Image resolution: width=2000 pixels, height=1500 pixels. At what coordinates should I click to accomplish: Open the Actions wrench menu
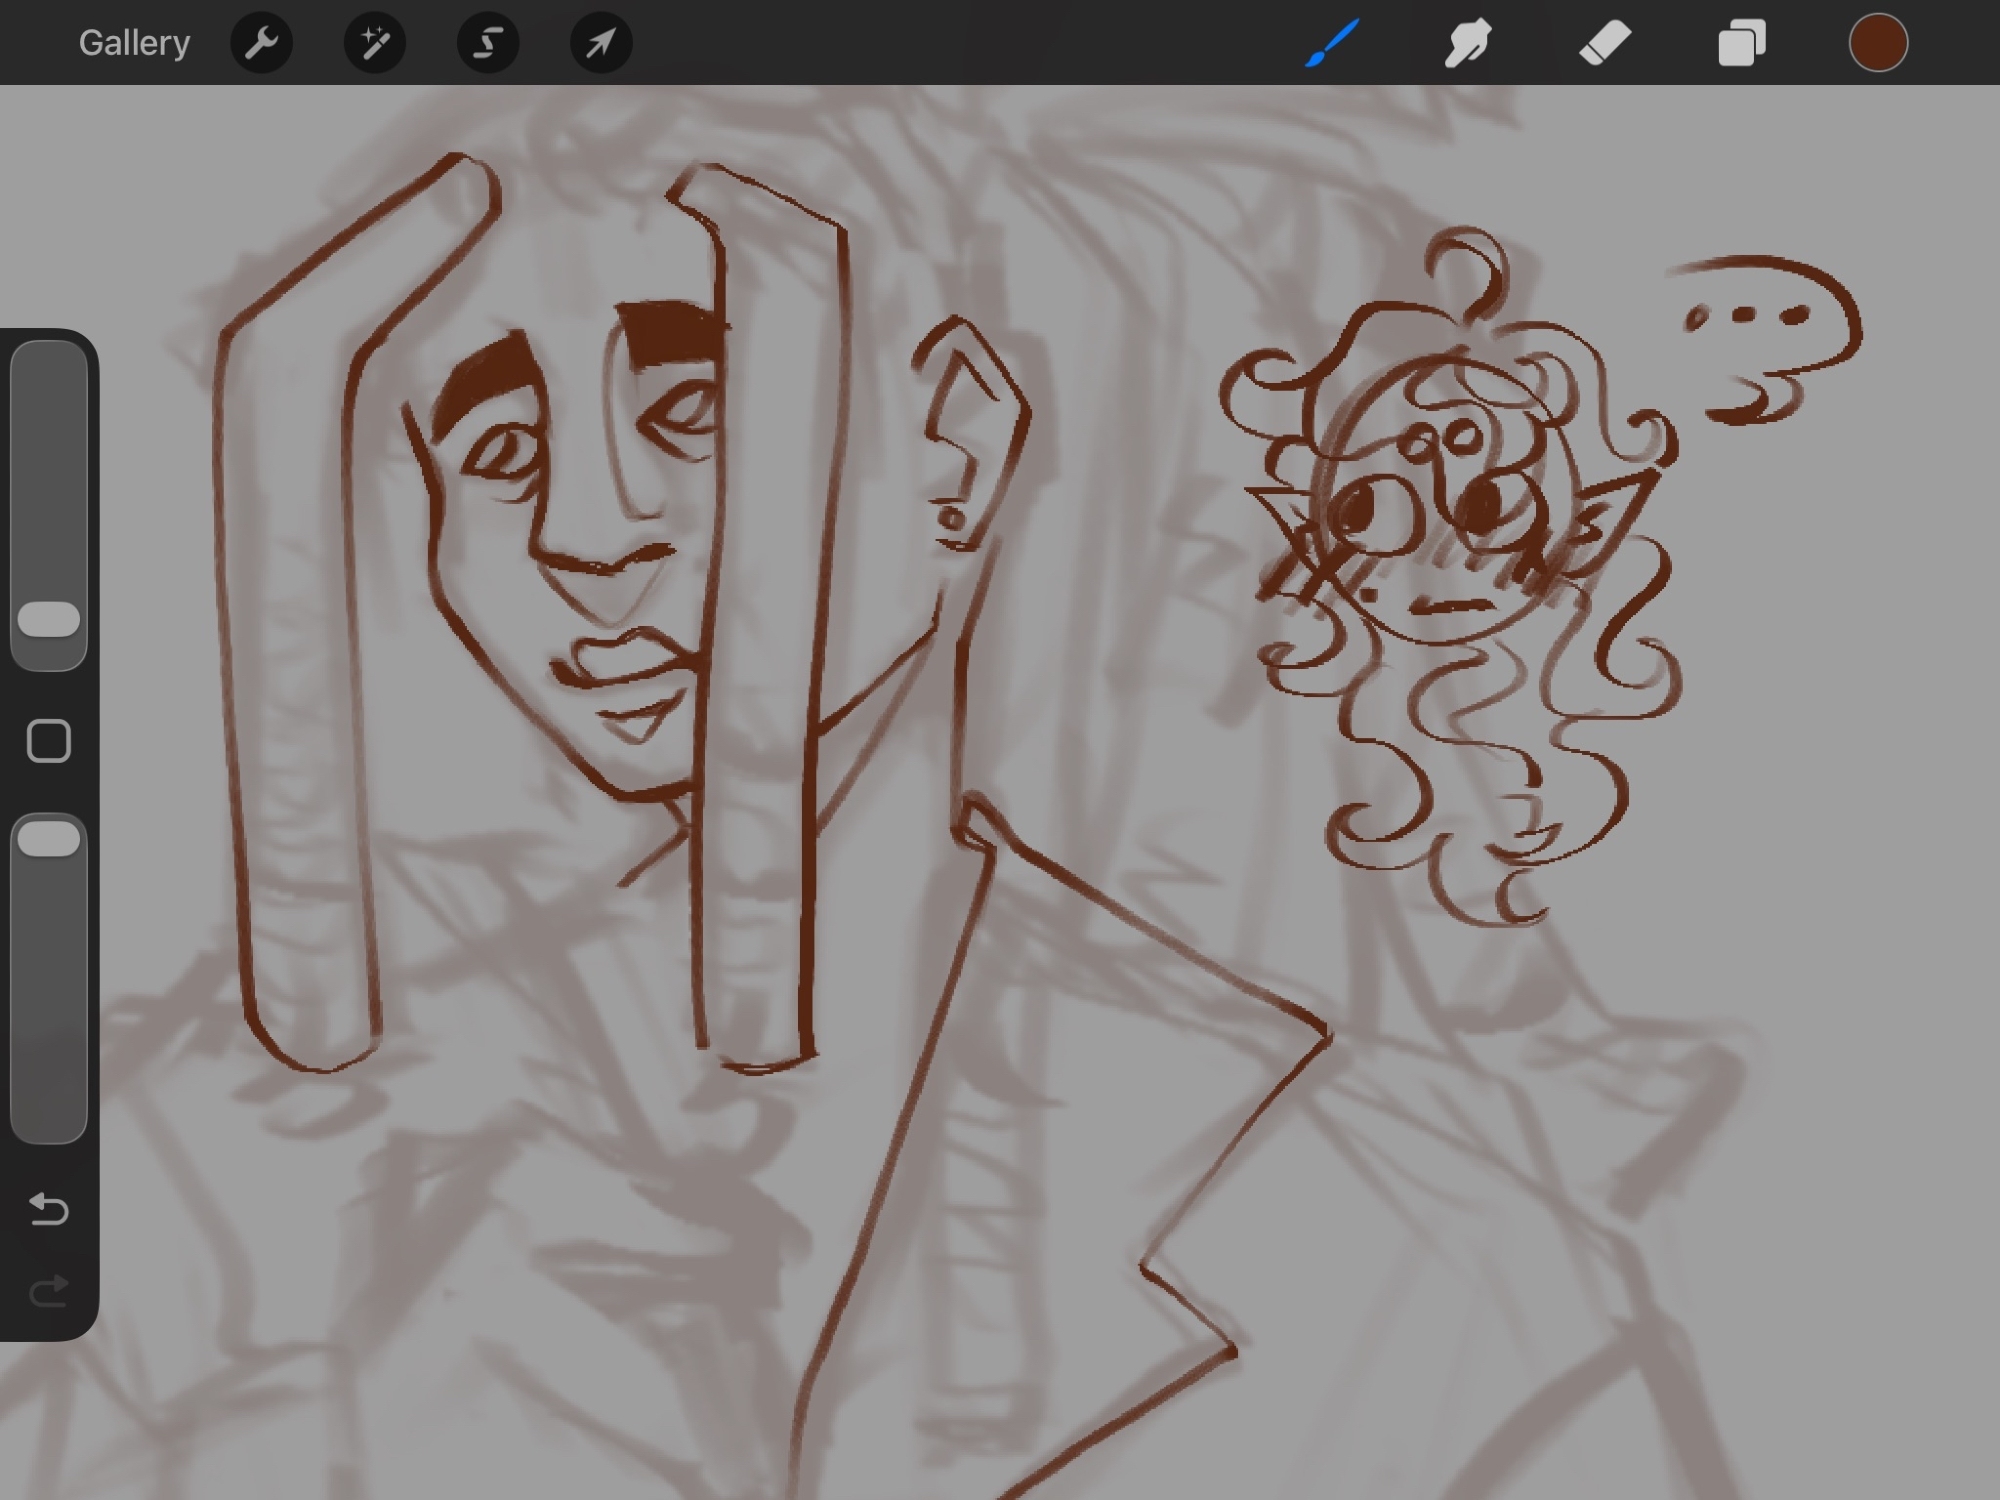pyautogui.click(x=261, y=43)
